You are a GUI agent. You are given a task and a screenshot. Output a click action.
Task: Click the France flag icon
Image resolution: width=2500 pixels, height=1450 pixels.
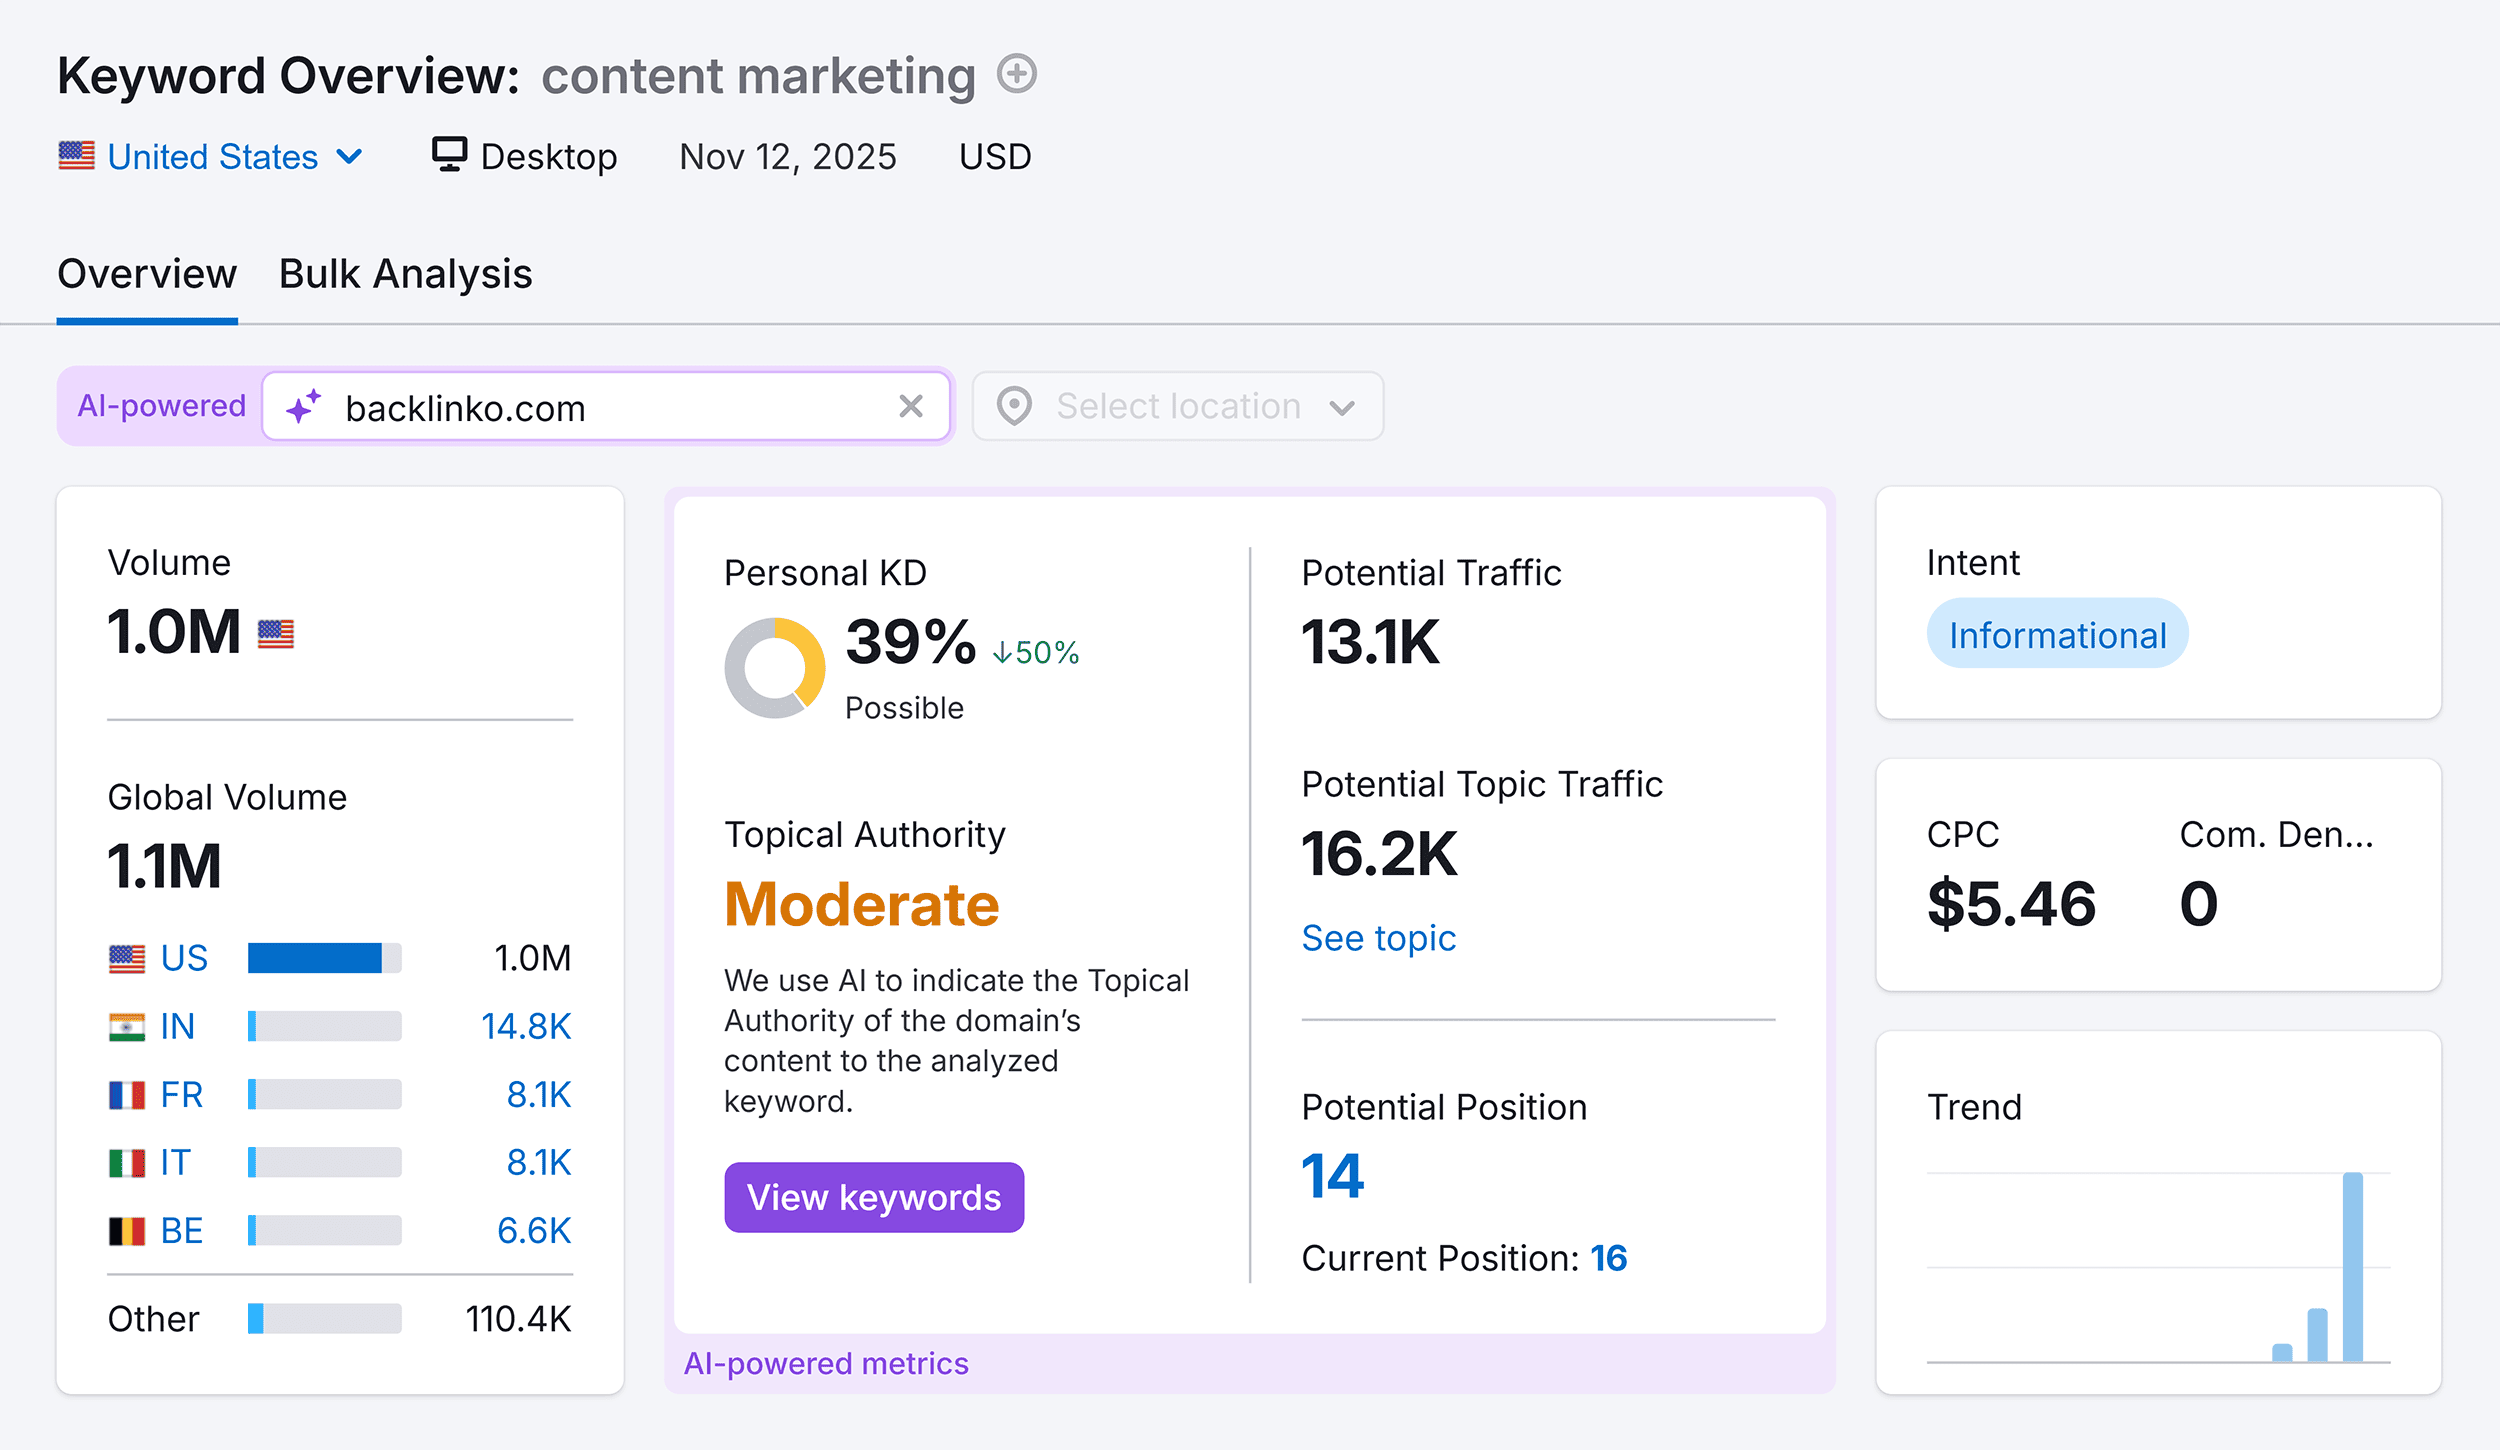128,1094
